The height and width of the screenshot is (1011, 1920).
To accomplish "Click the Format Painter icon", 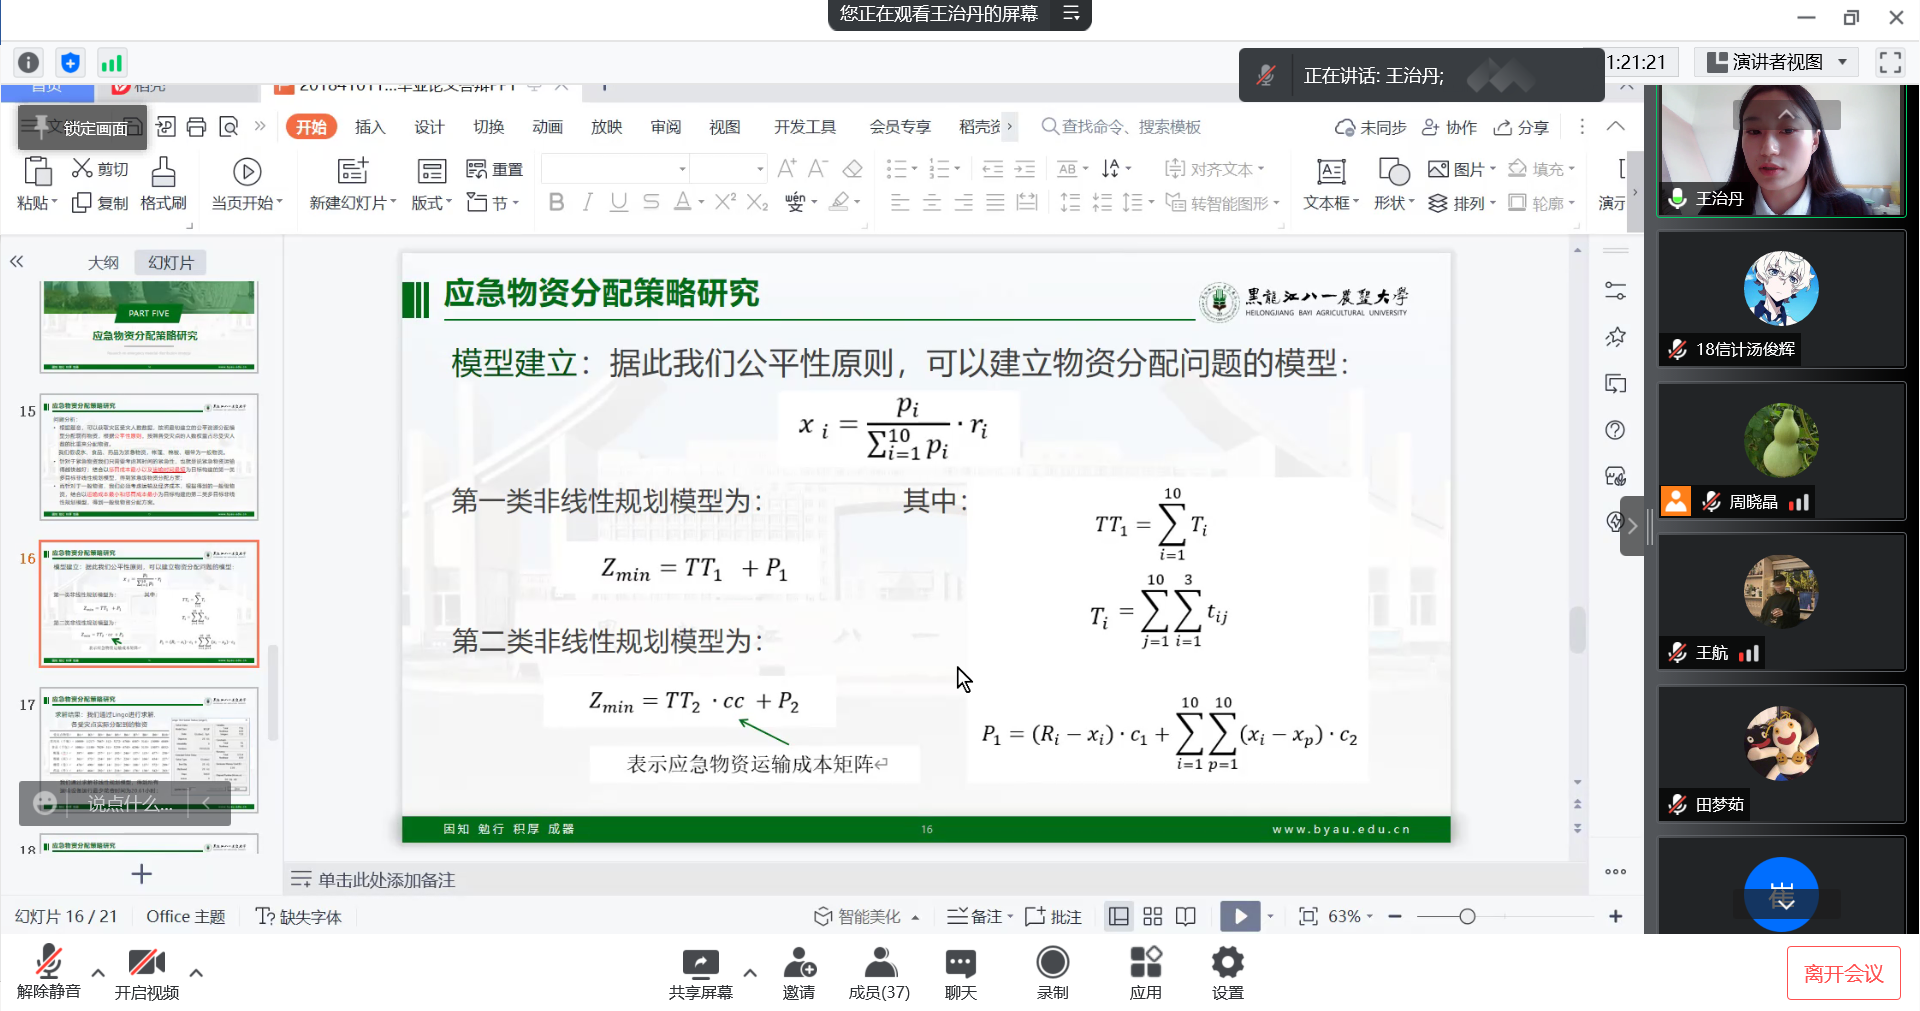I will 163,173.
